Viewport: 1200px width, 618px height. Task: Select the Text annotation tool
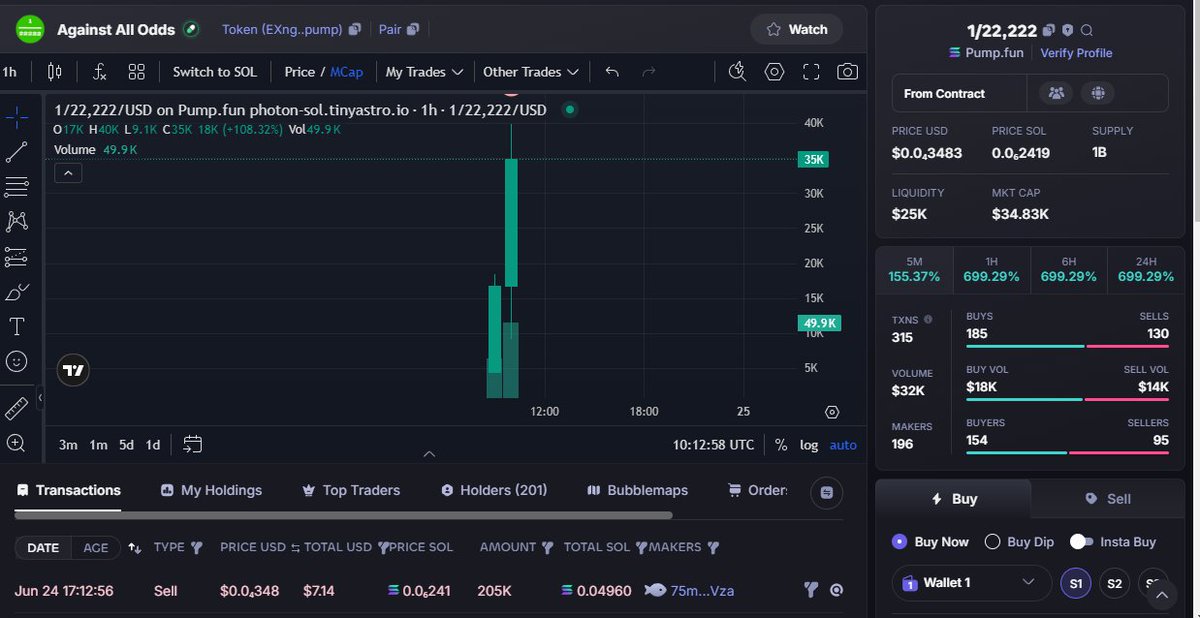[x=16, y=327]
